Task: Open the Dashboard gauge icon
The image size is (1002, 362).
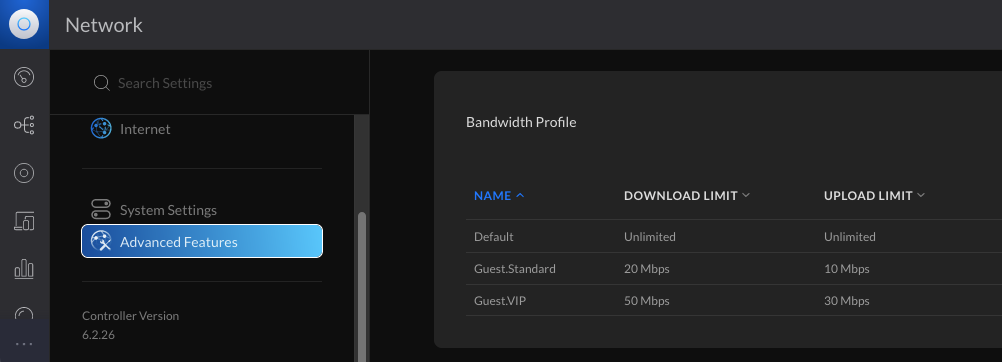Action: pos(24,77)
